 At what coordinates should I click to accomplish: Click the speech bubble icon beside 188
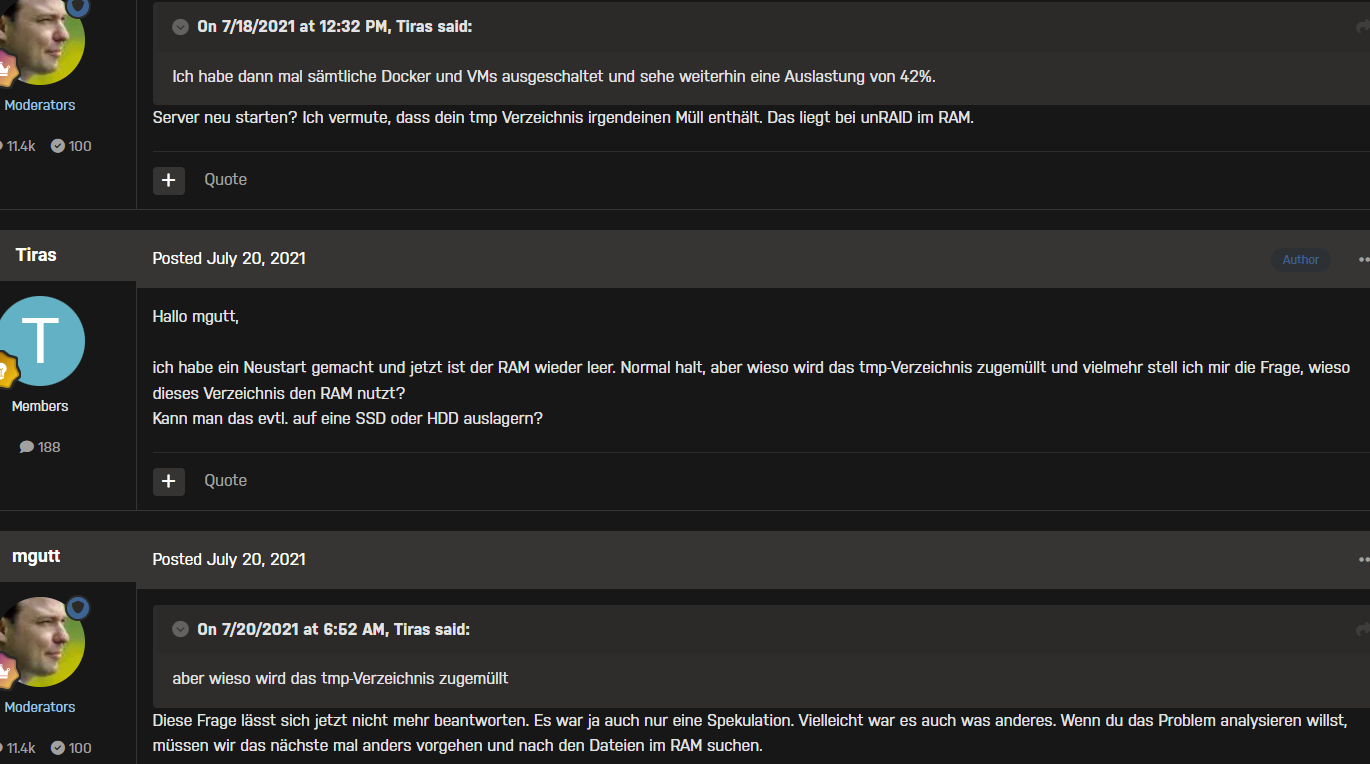click(27, 447)
